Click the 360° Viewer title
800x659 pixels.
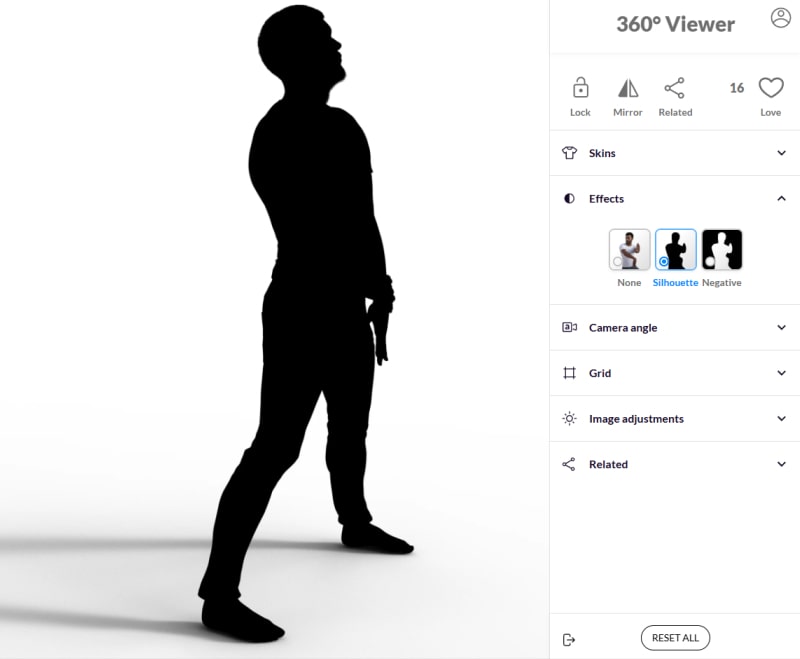click(675, 24)
